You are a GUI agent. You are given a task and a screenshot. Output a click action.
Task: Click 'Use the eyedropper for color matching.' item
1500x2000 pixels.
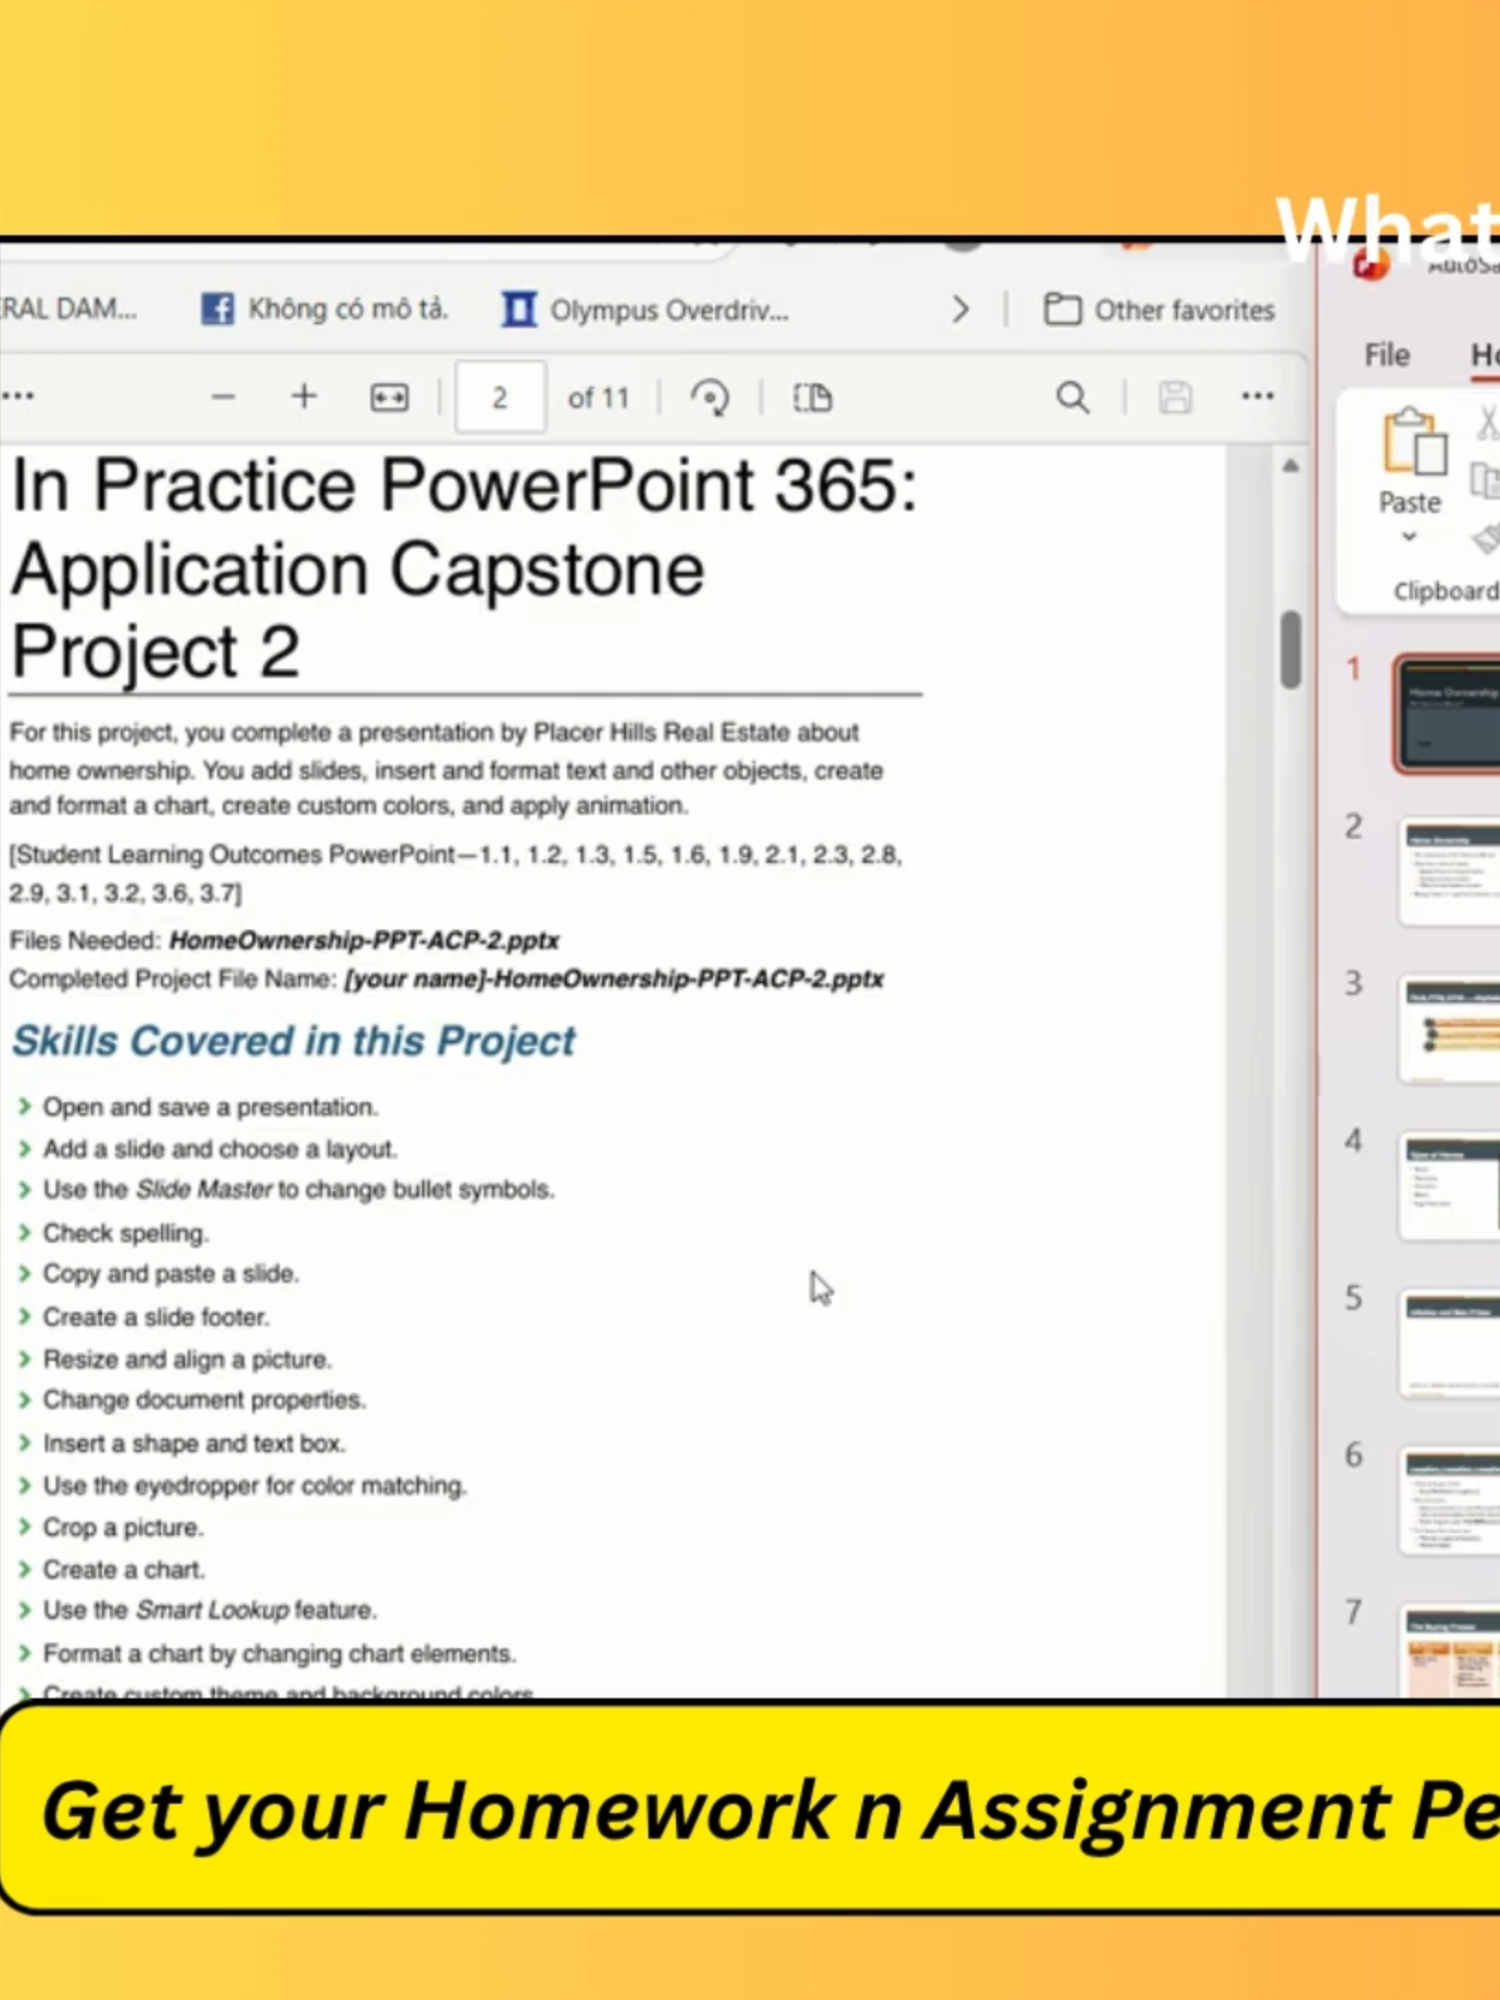coord(255,1486)
